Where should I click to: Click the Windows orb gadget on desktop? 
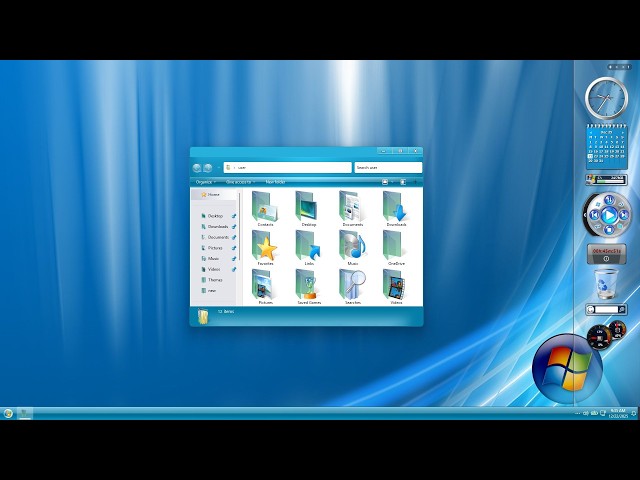click(x=567, y=369)
